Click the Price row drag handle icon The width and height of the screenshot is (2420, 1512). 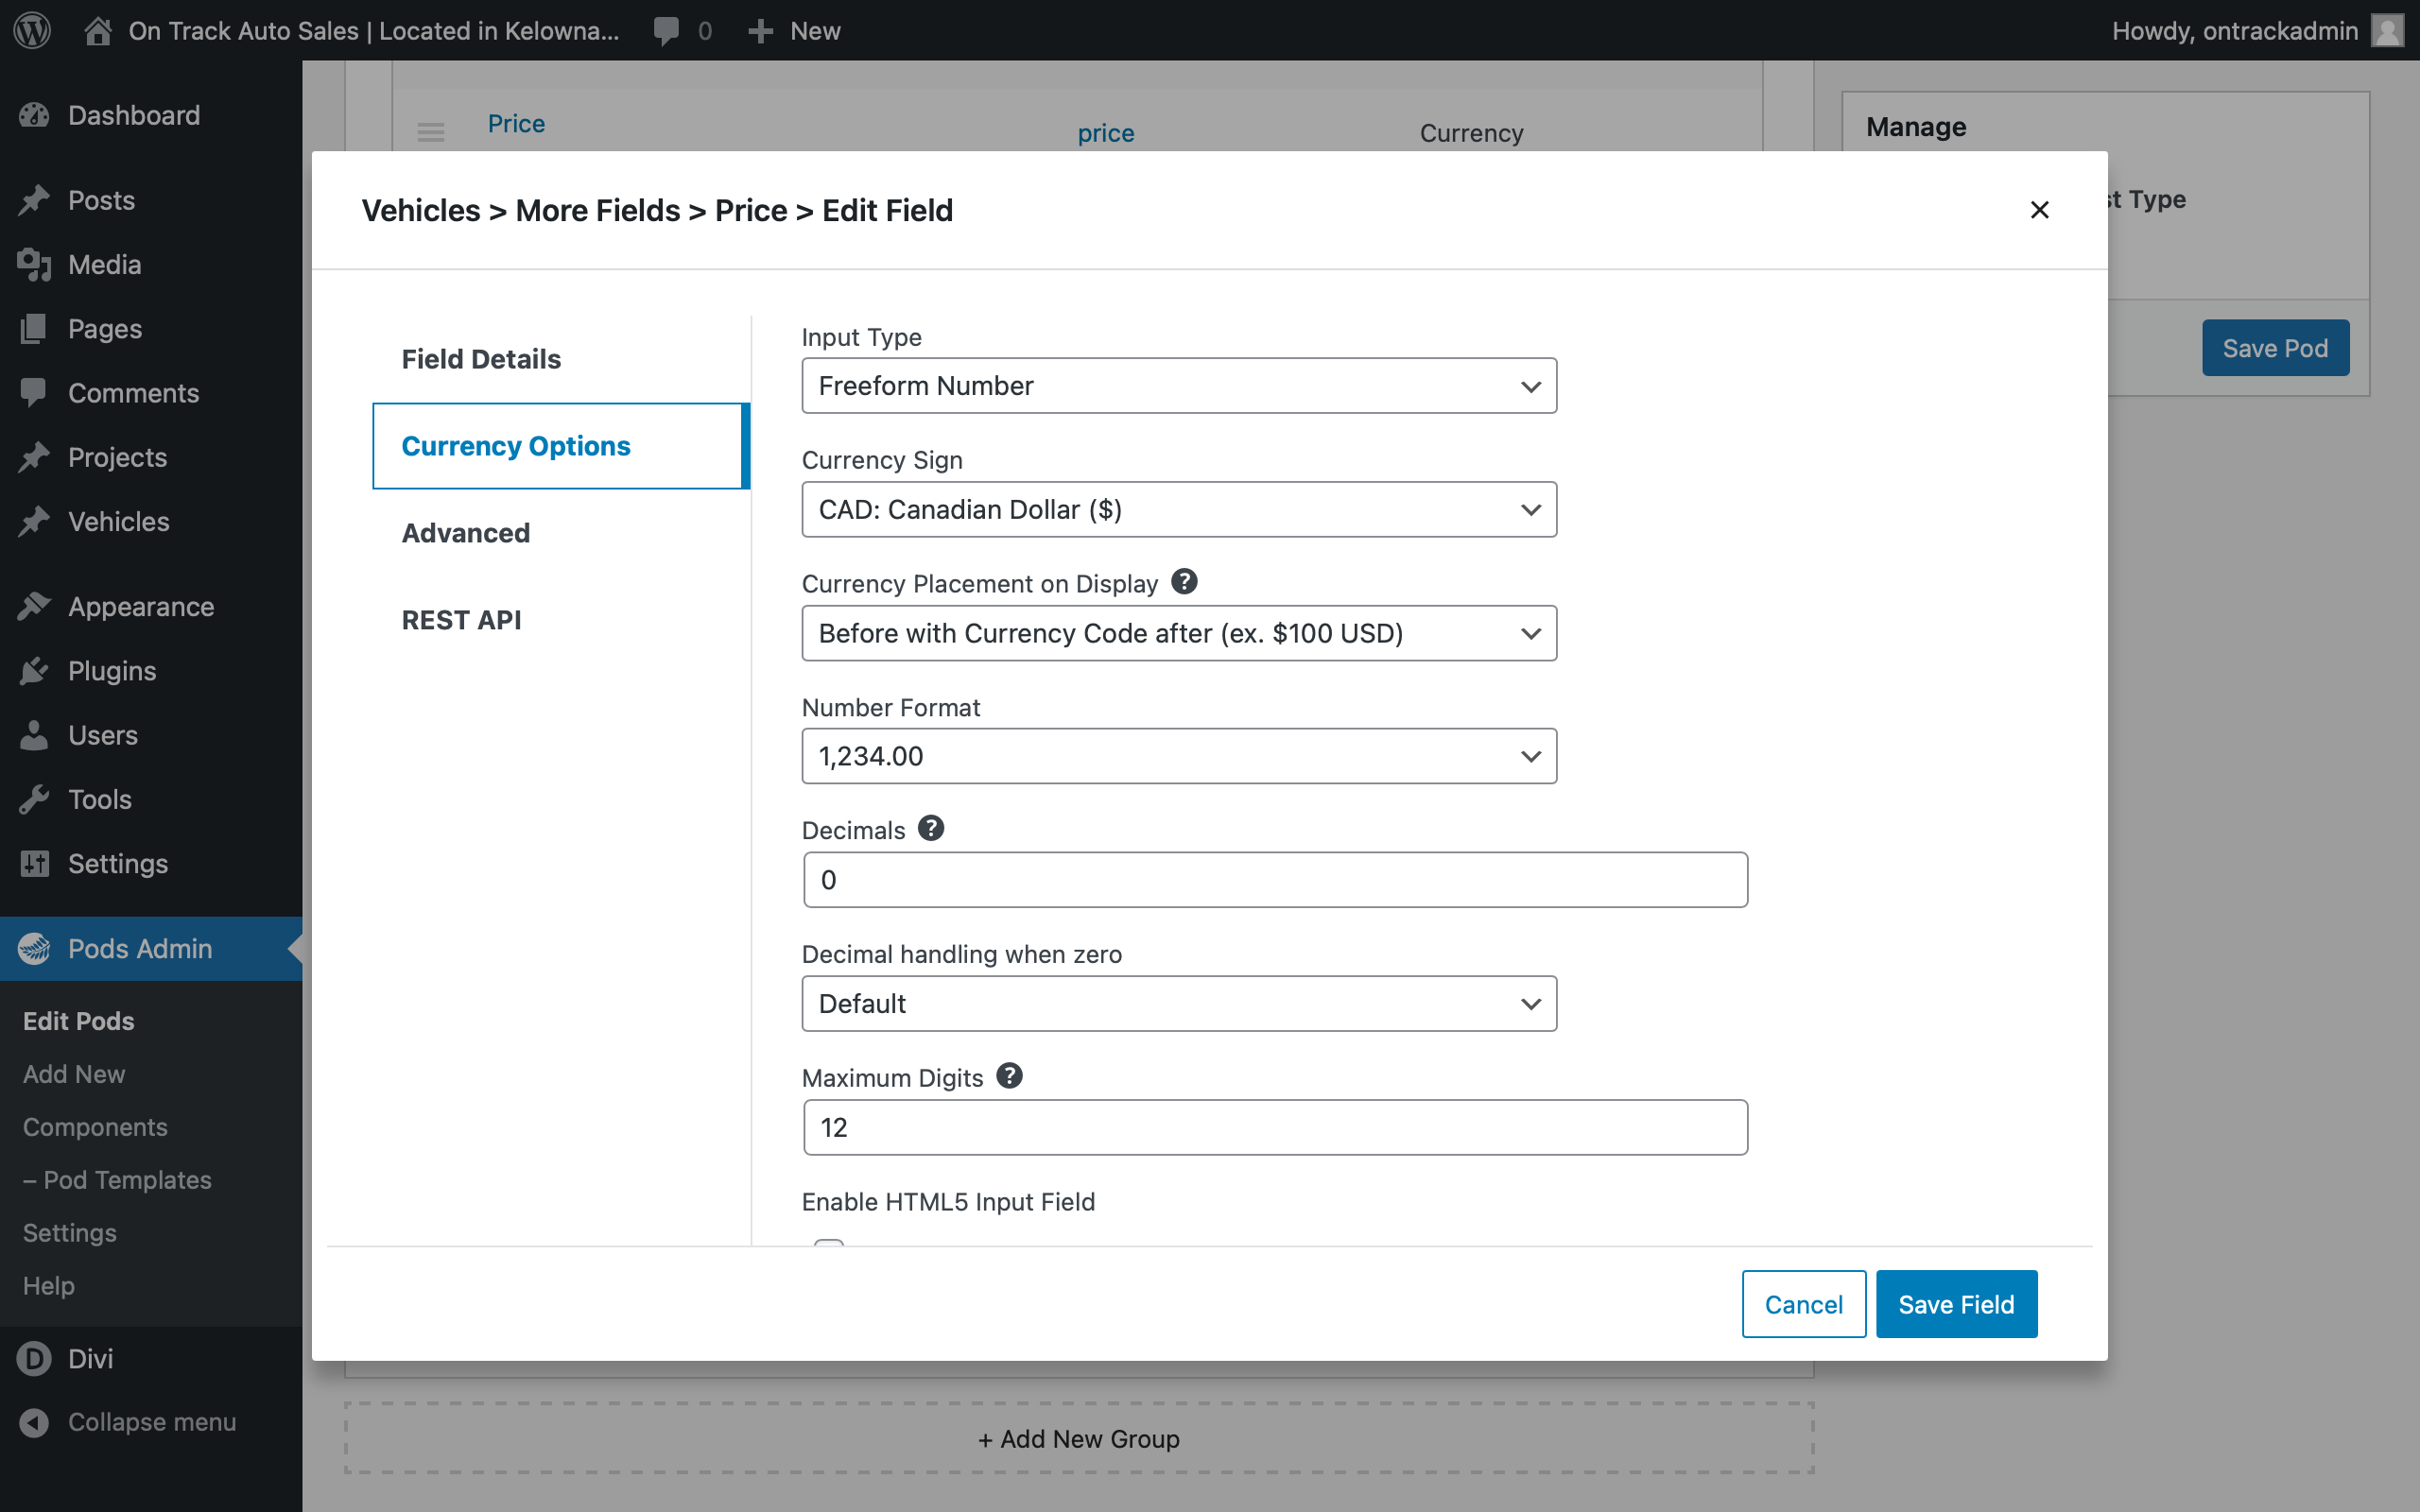[431, 131]
